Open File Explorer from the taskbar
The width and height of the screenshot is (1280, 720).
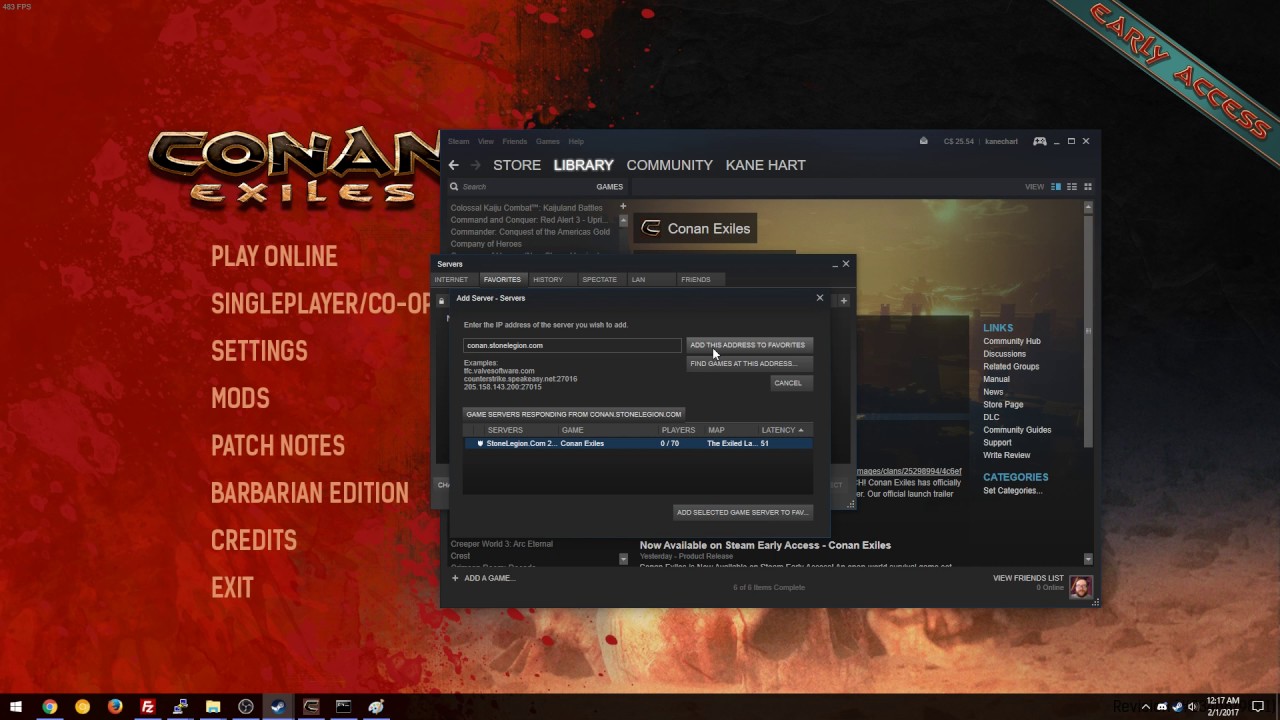pos(213,706)
